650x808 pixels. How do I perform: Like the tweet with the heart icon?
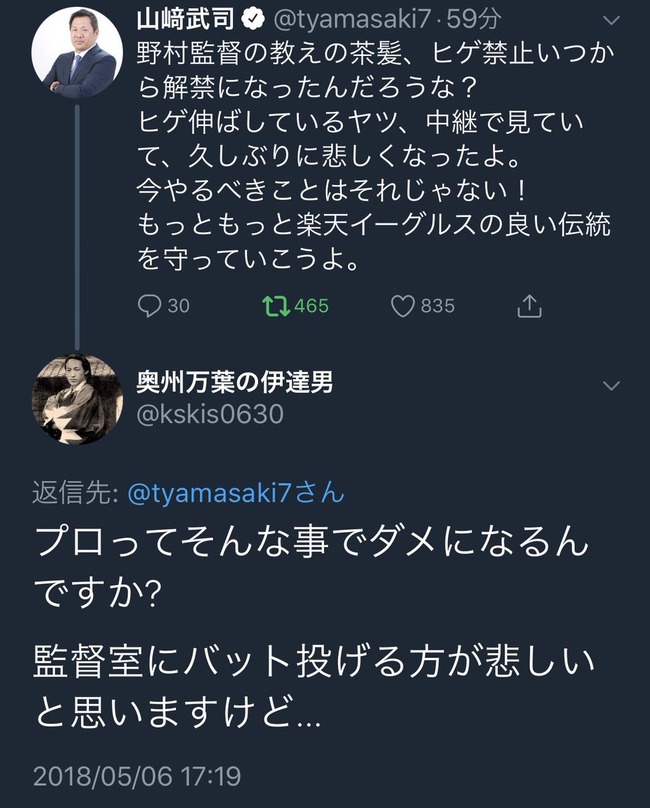tap(402, 306)
